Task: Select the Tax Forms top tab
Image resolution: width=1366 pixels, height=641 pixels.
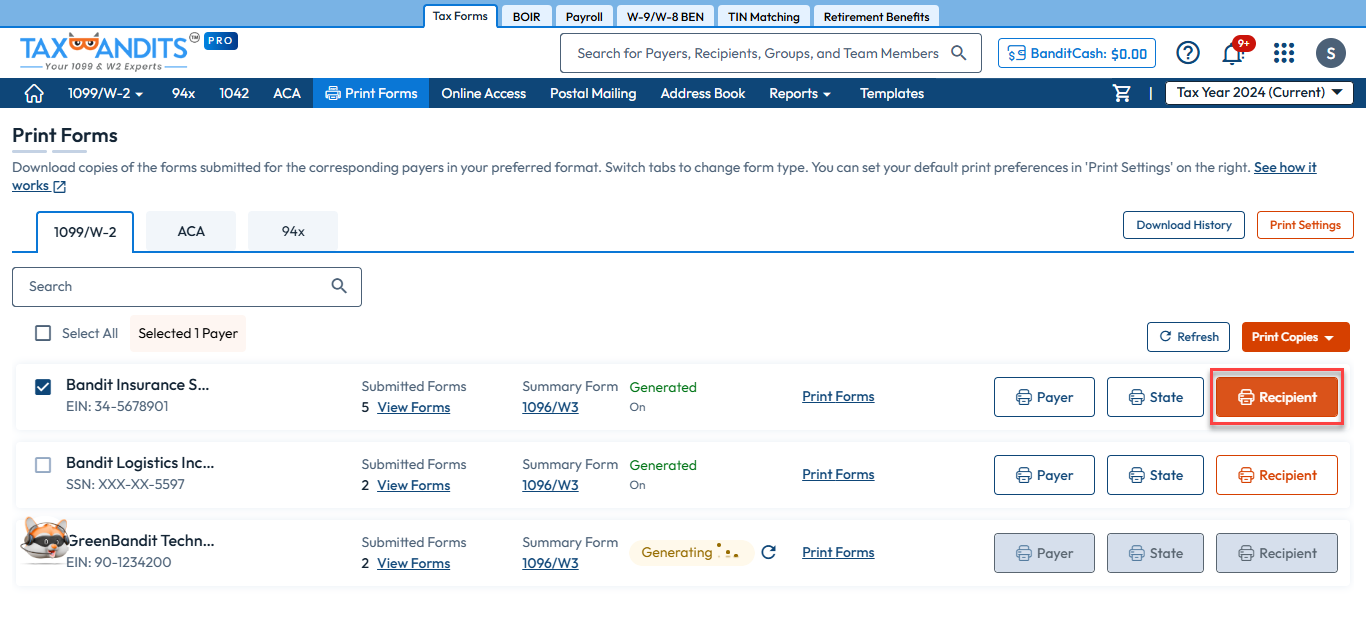Action: point(460,16)
